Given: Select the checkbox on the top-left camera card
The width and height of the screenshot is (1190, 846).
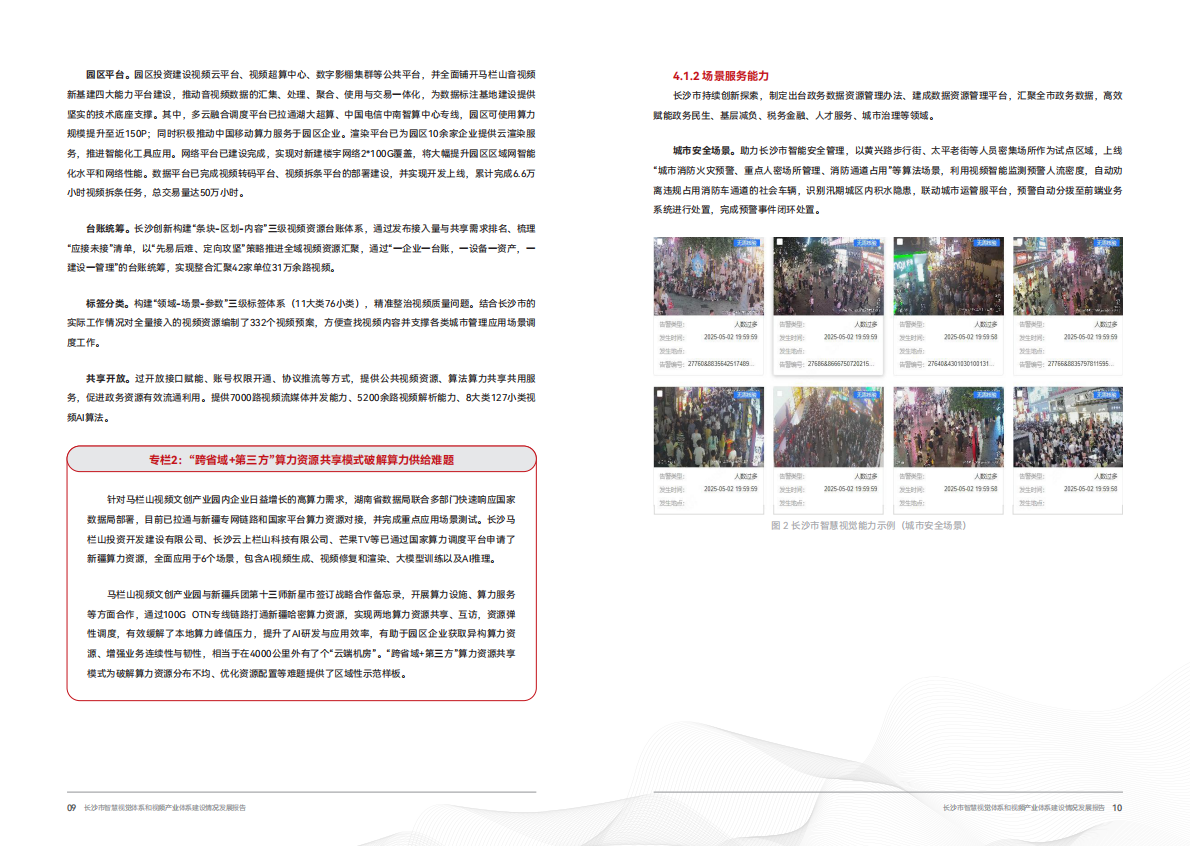Looking at the screenshot, I should pyautogui.click(x=657, y=242).
